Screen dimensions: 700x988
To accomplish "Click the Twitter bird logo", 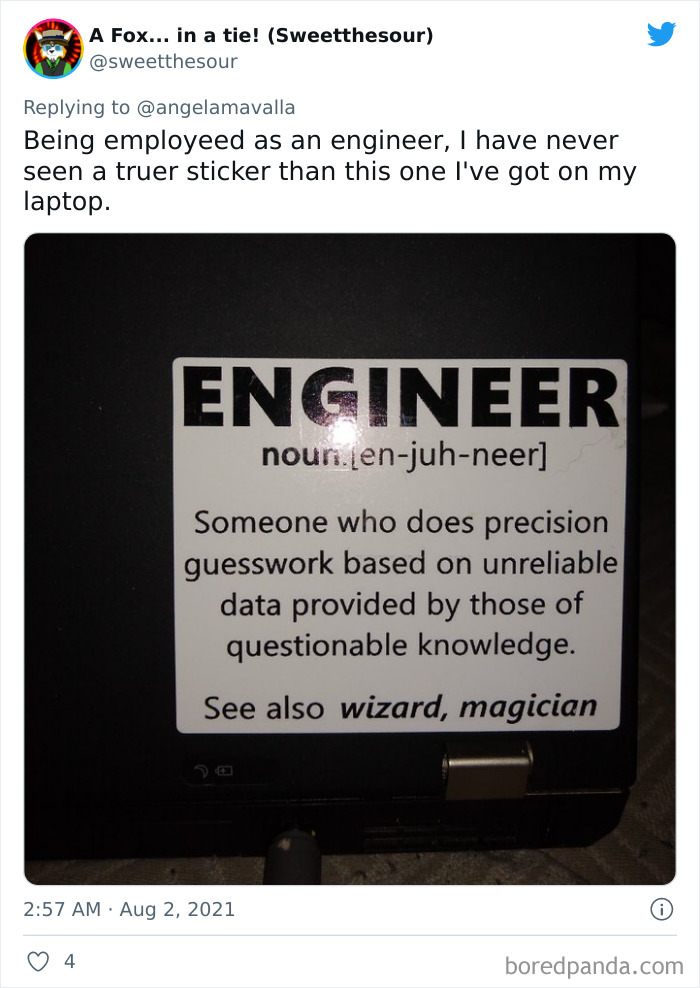I will tap(661, 34).
